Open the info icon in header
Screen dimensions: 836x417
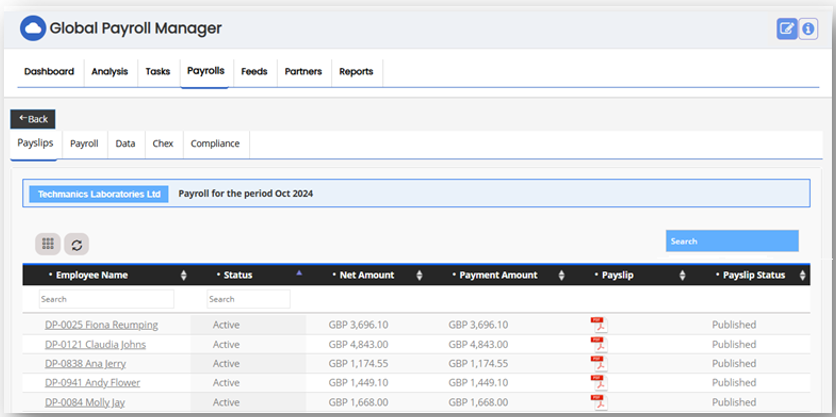pos(808,29)
